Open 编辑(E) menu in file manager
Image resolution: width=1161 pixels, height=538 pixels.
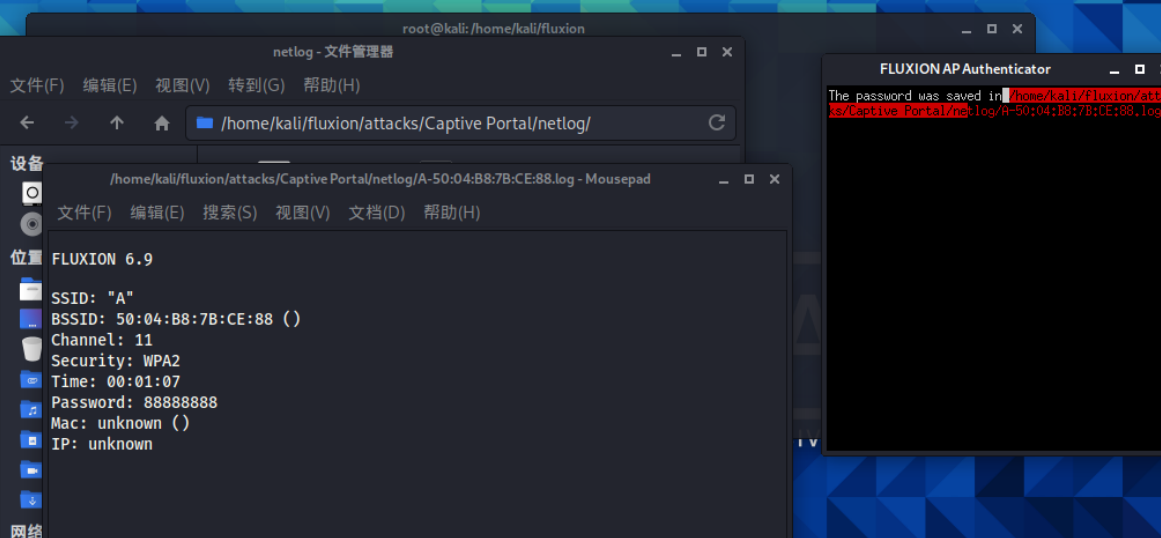tap(110, 86)
